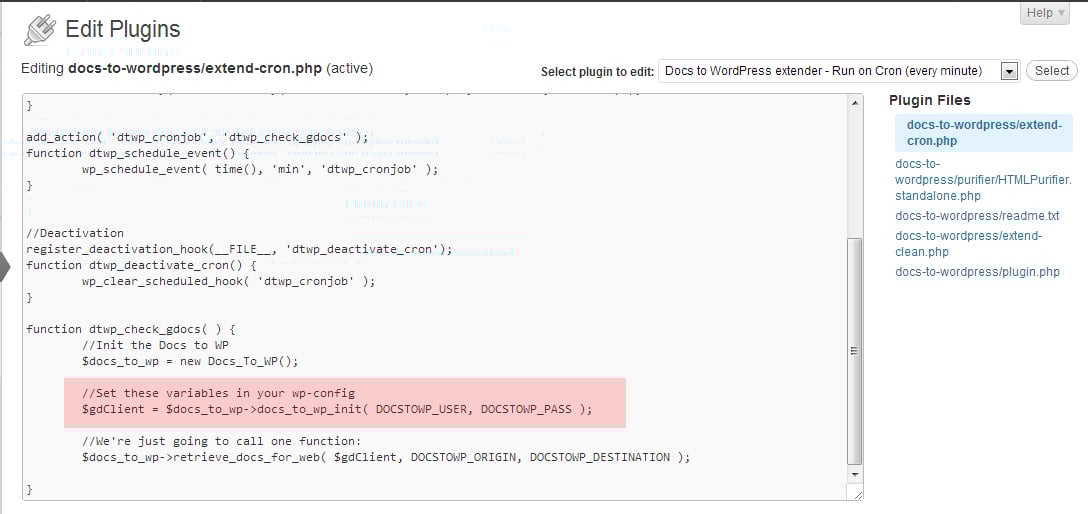Click the '$docs_to_wp = new Docs_To_WP();' line

point(190,361)
